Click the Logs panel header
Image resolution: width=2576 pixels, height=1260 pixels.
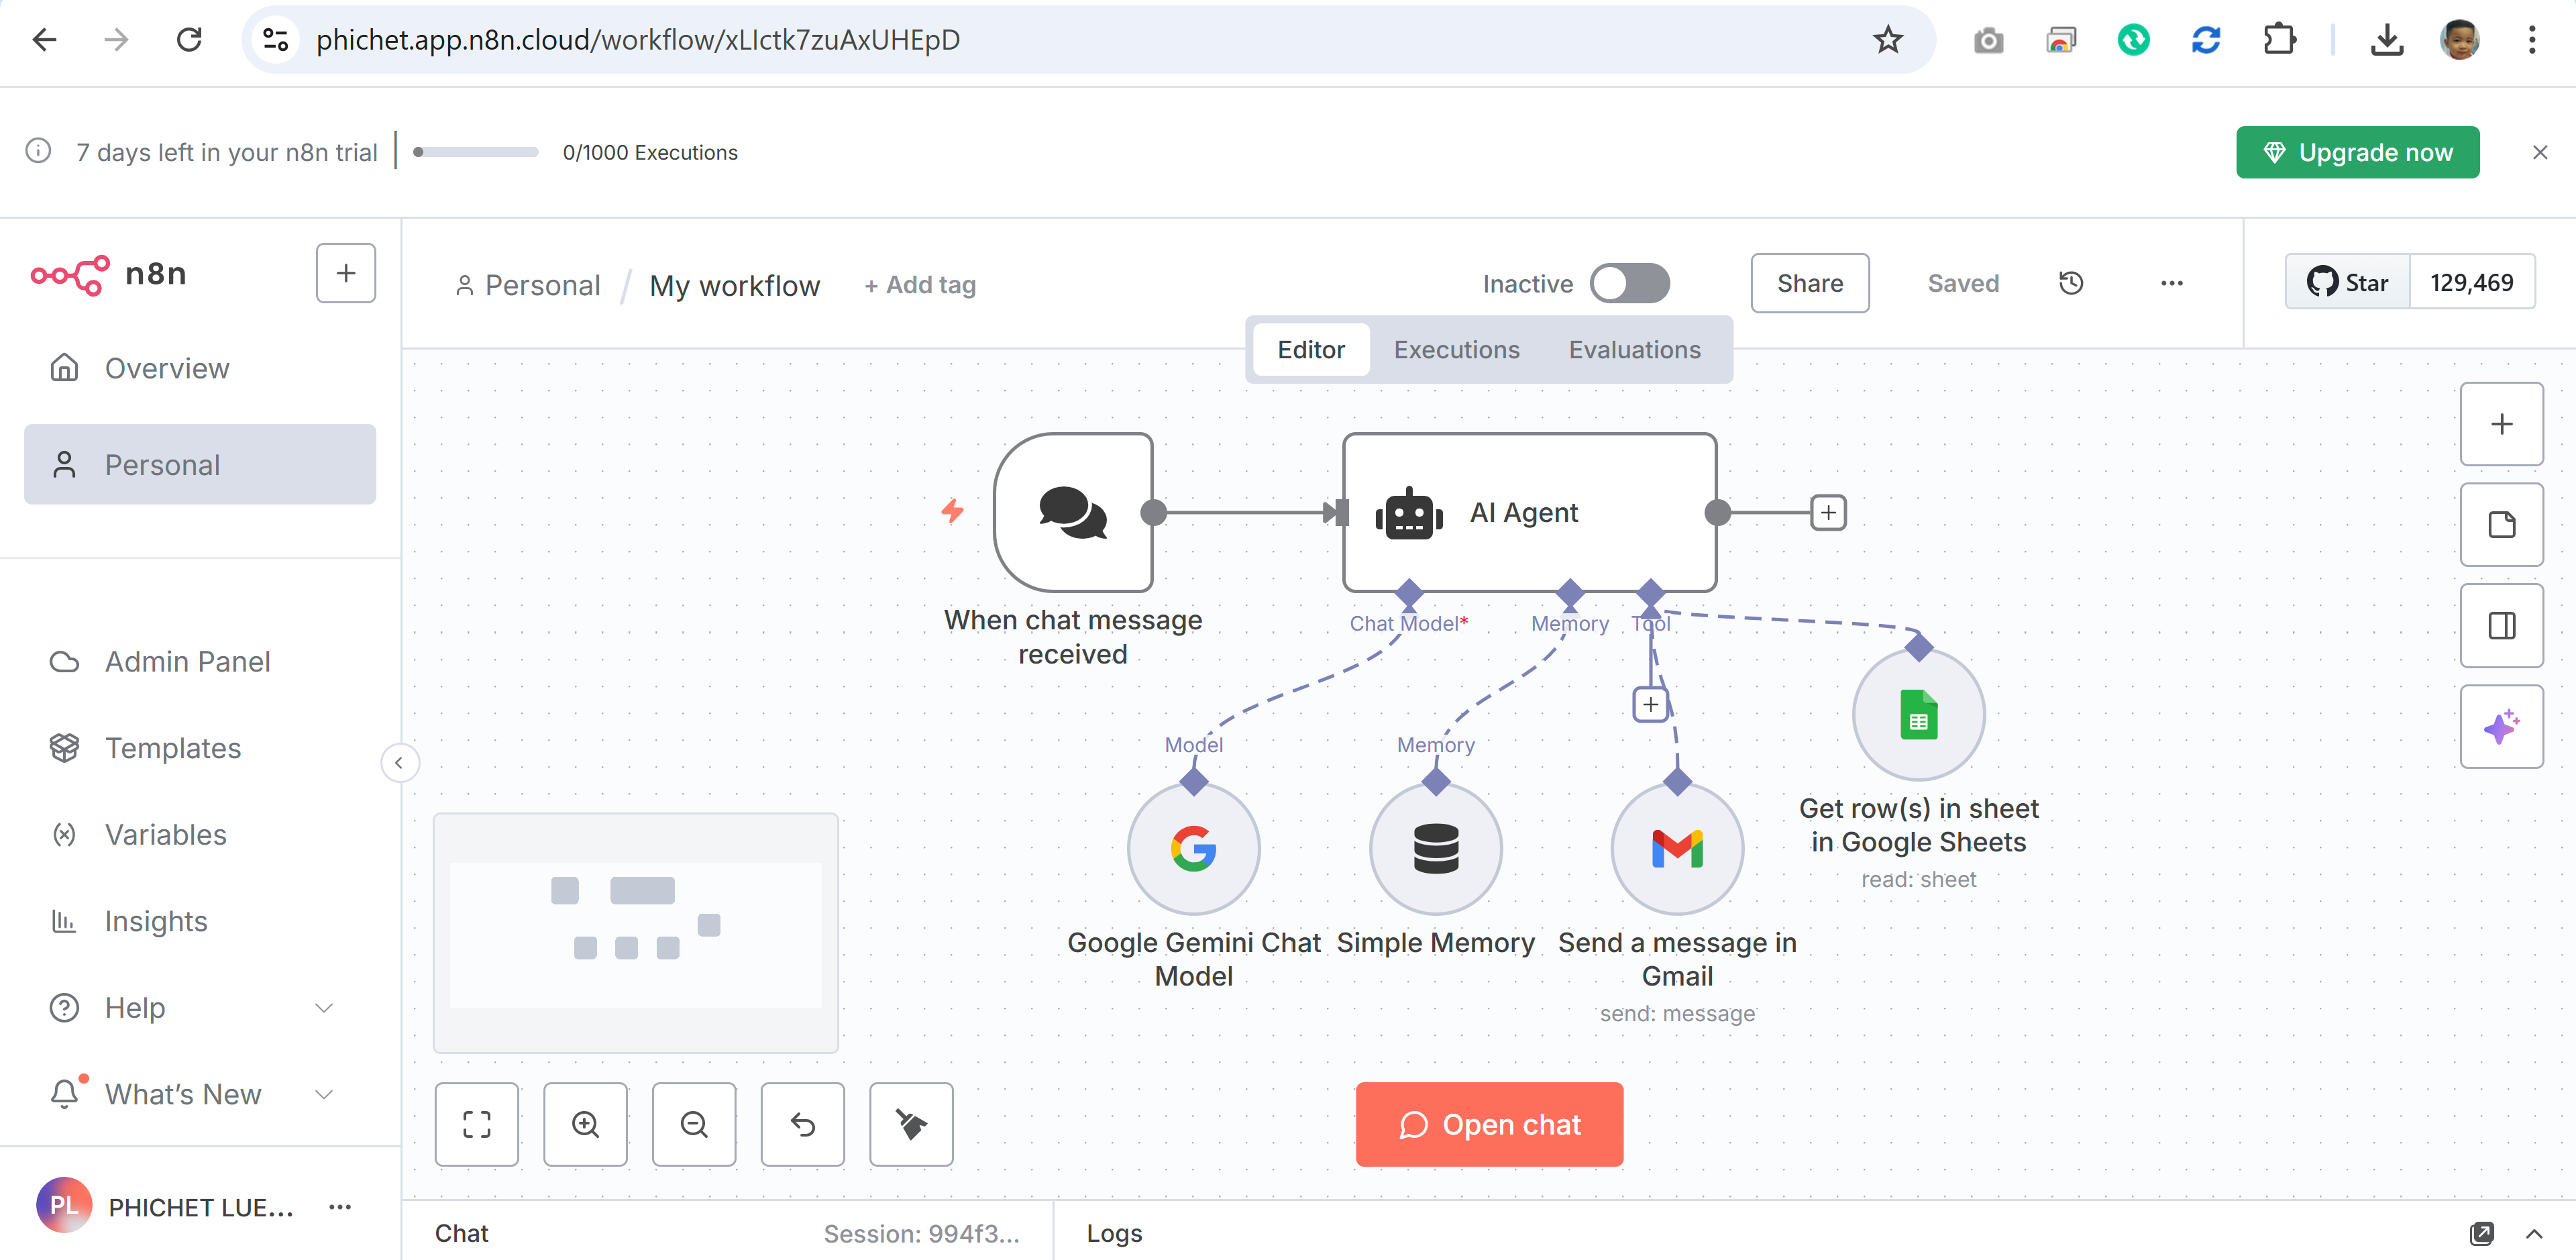[x=1114, y=1233]
